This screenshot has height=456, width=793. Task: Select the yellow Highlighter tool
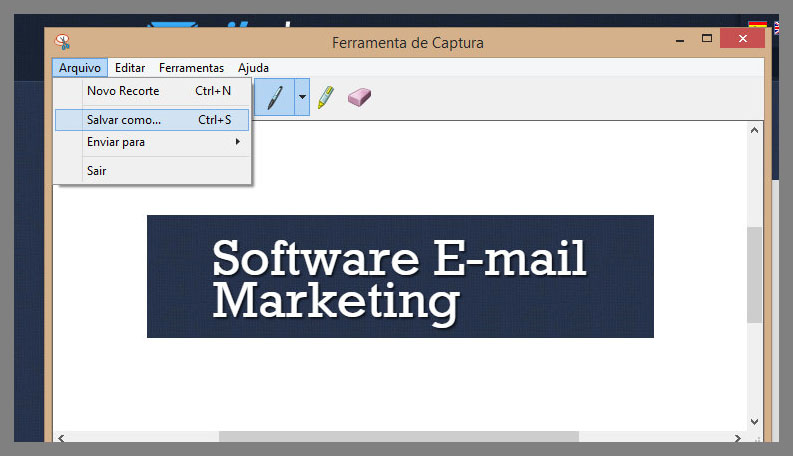coord(326,97)
